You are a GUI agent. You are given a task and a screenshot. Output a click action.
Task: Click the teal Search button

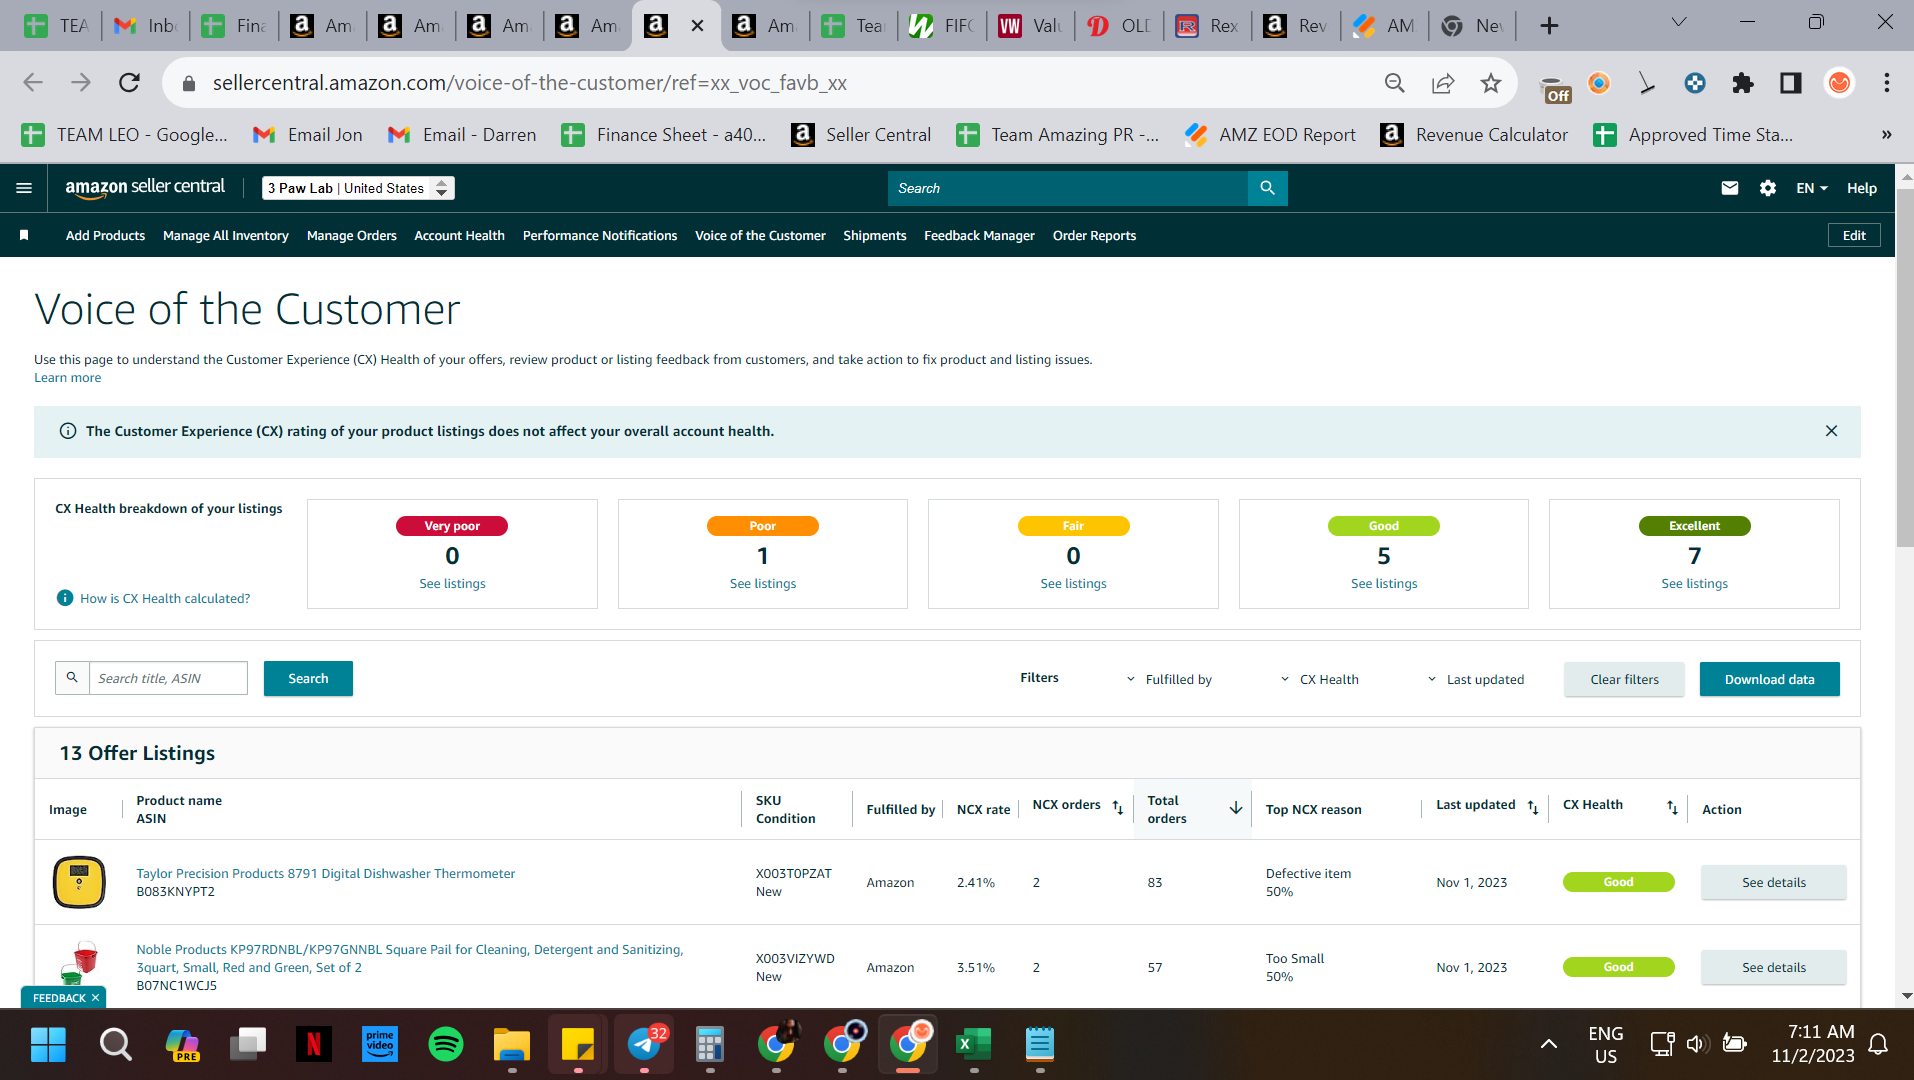(x=308, y=678)
